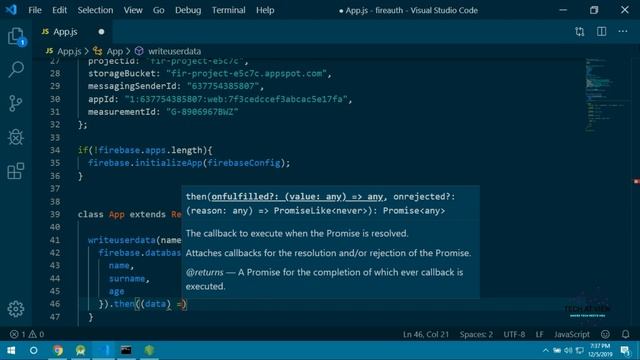Viewport: 640px width, 360px height.
Task: Click the VS Code logo icon
Action: click(11, 9)
